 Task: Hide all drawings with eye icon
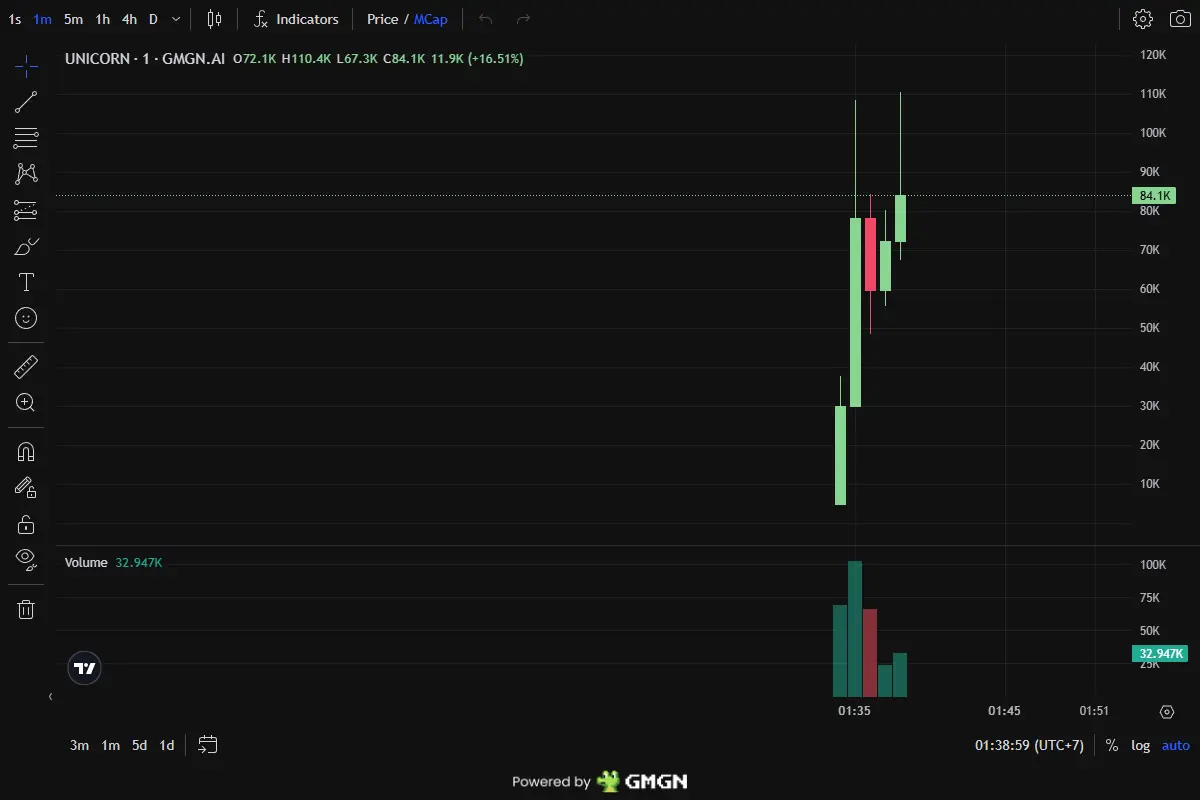pos(26,560)
